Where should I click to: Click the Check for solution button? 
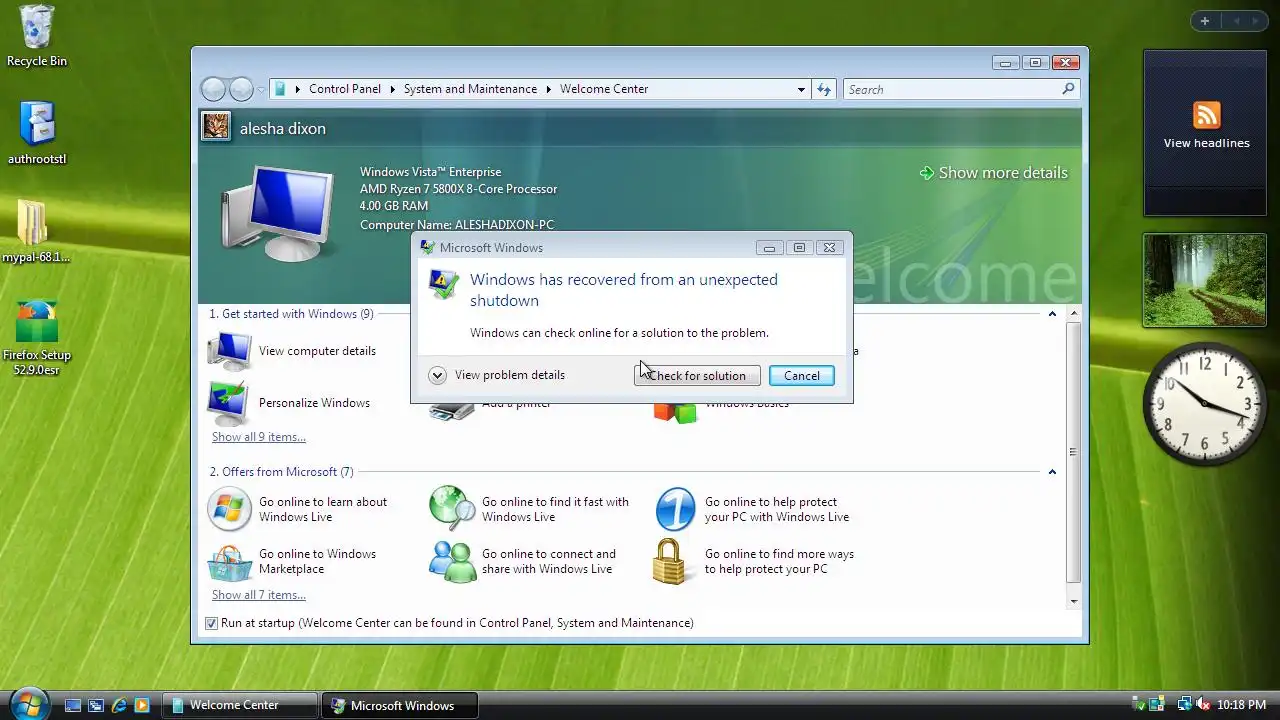697,376
